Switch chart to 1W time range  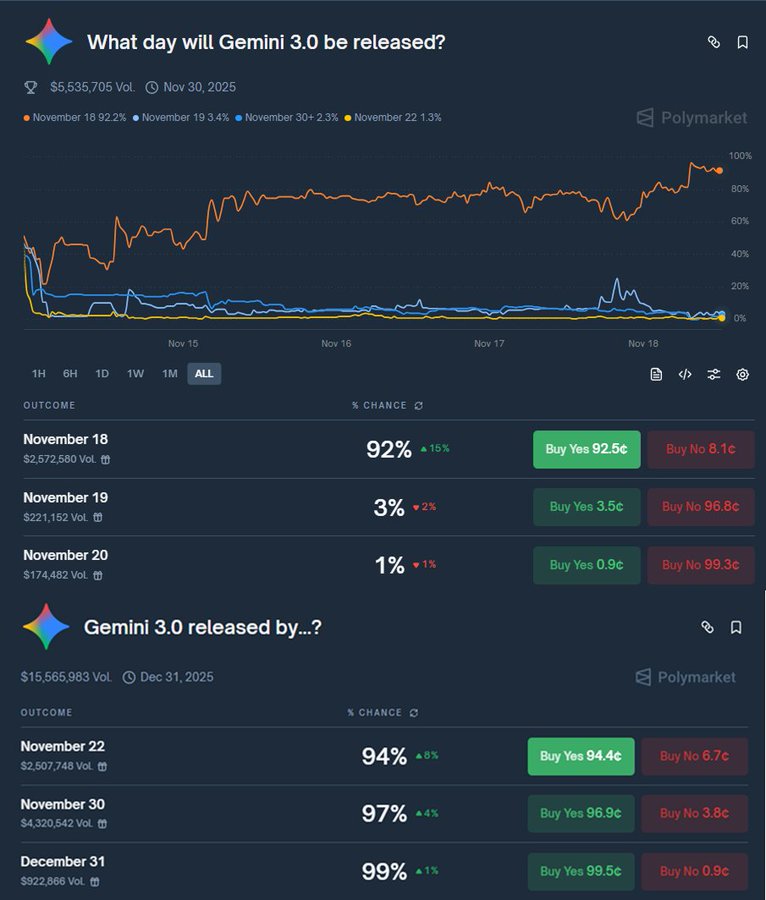[135, 374]
